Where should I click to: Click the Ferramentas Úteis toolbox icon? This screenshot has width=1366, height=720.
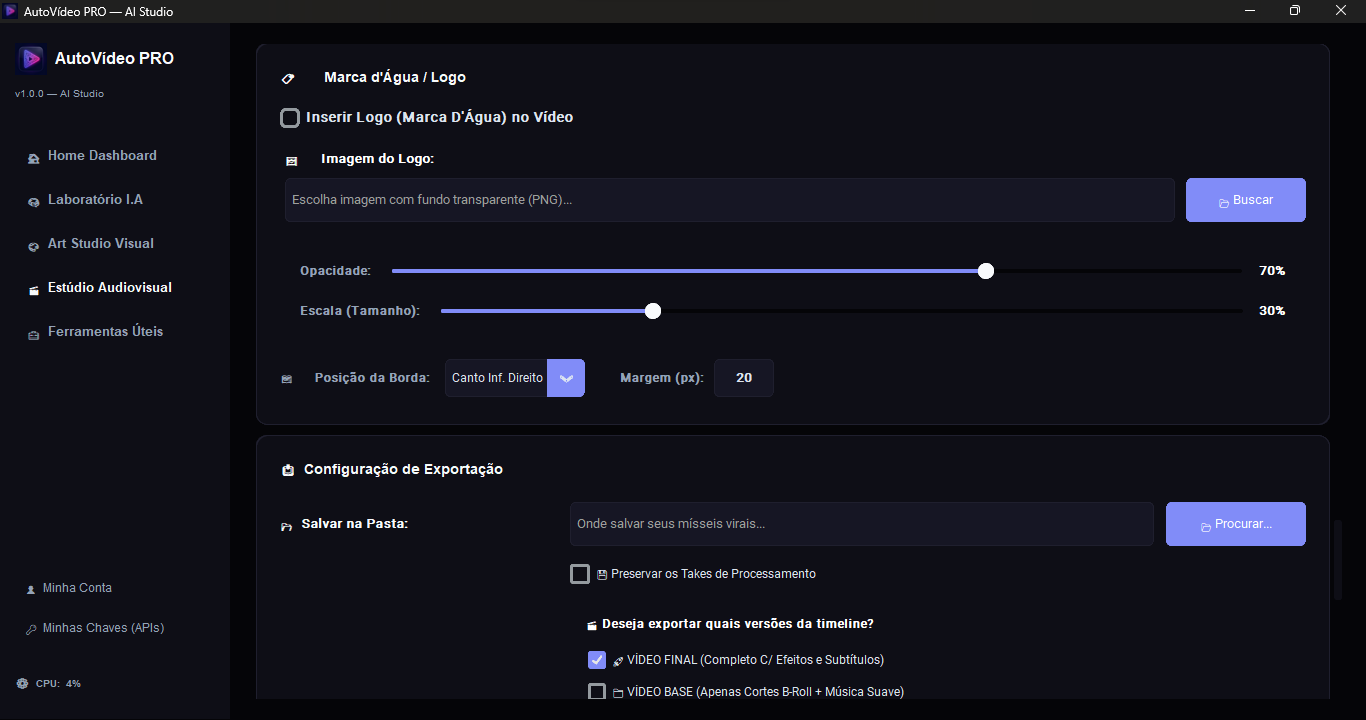pos(33,333)
